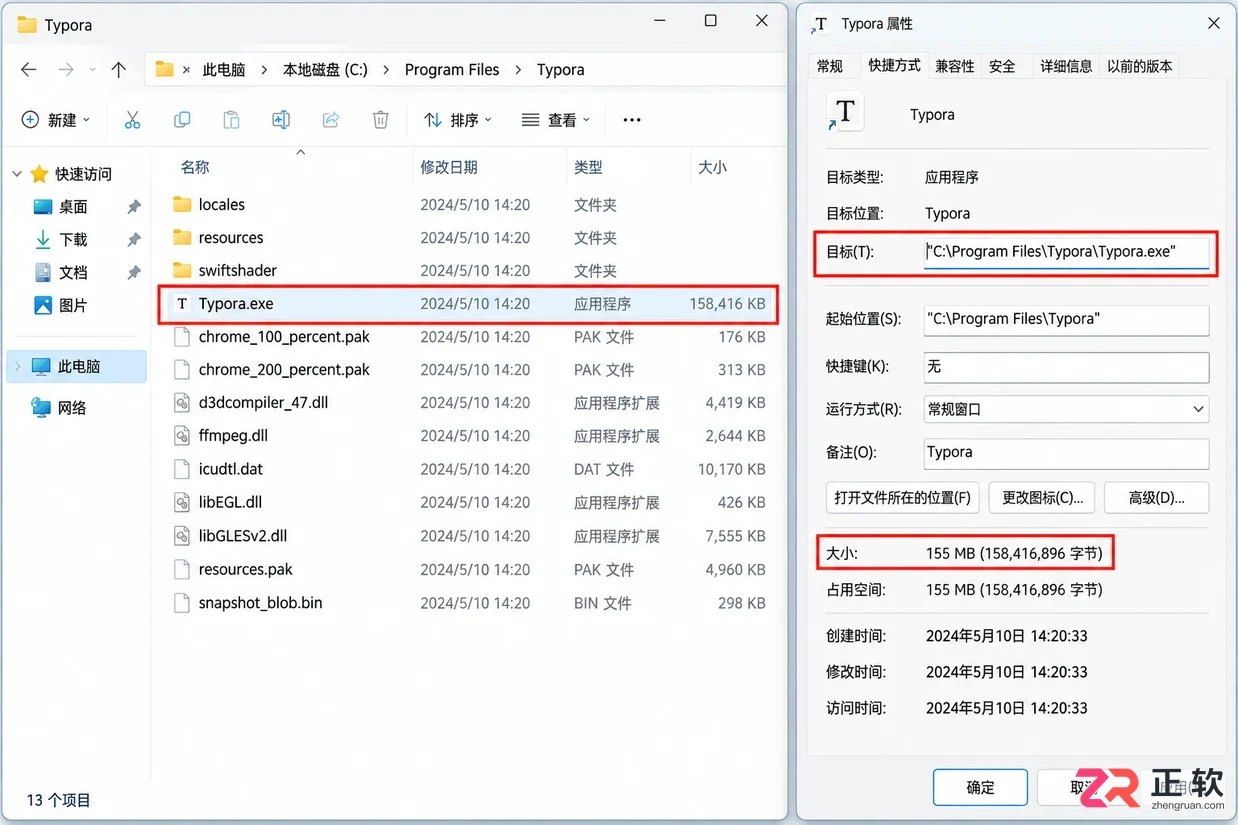Screen dimensions: 1238x825
Task: Select the chrome_200_percent.pak file name
Action: point(284,370)
